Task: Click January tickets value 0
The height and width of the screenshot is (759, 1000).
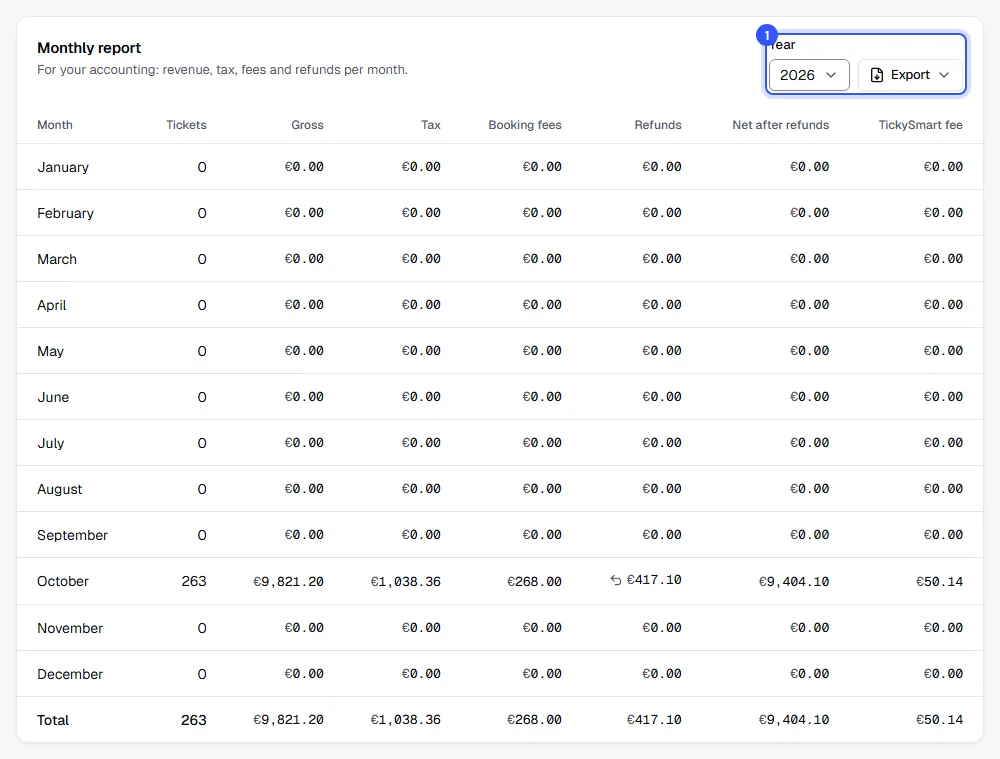Action: pyautogui.click(x=202, y=167)
